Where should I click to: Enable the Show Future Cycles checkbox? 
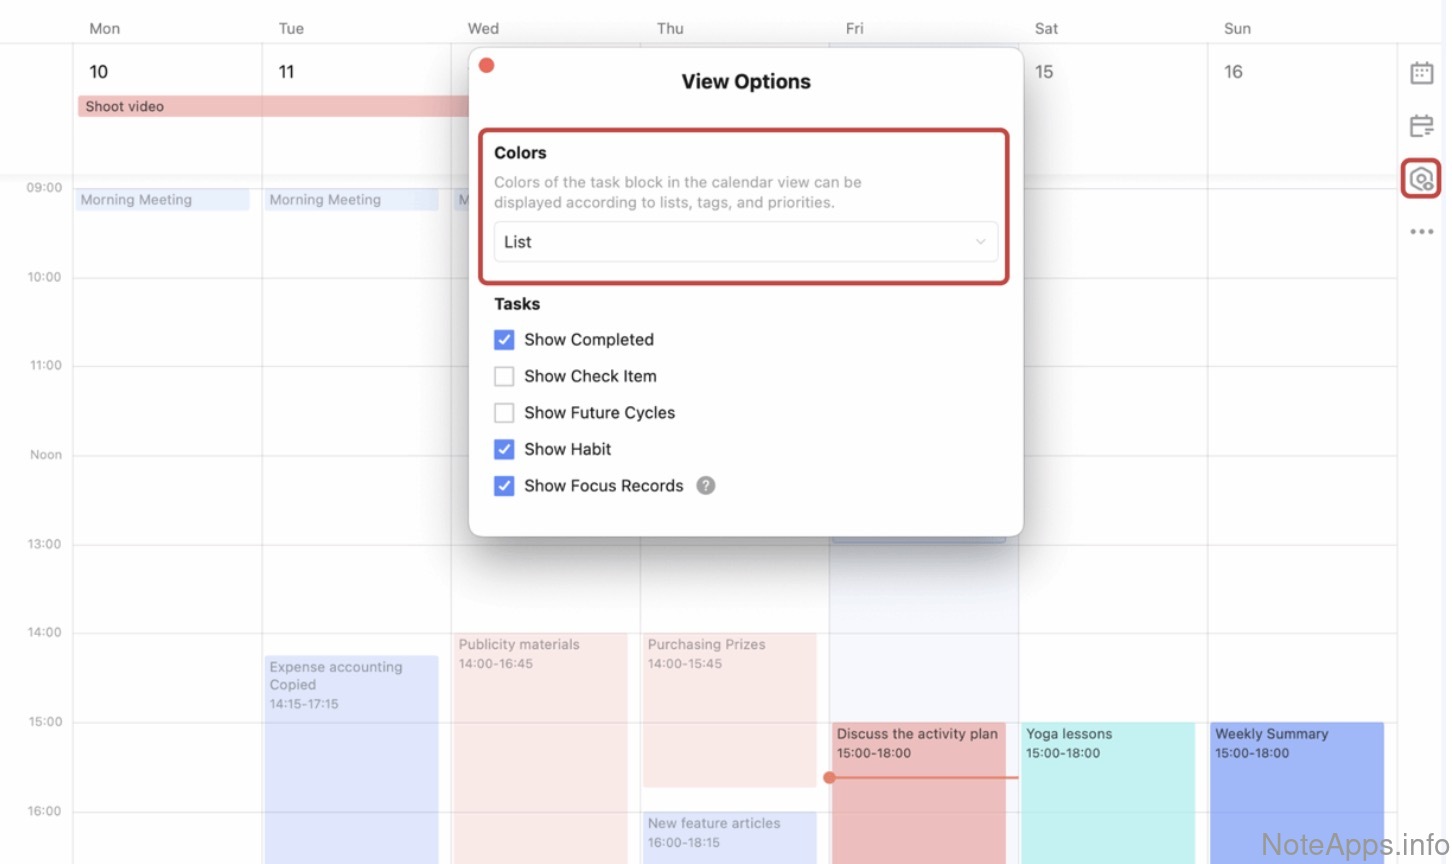tap(504, 413)
